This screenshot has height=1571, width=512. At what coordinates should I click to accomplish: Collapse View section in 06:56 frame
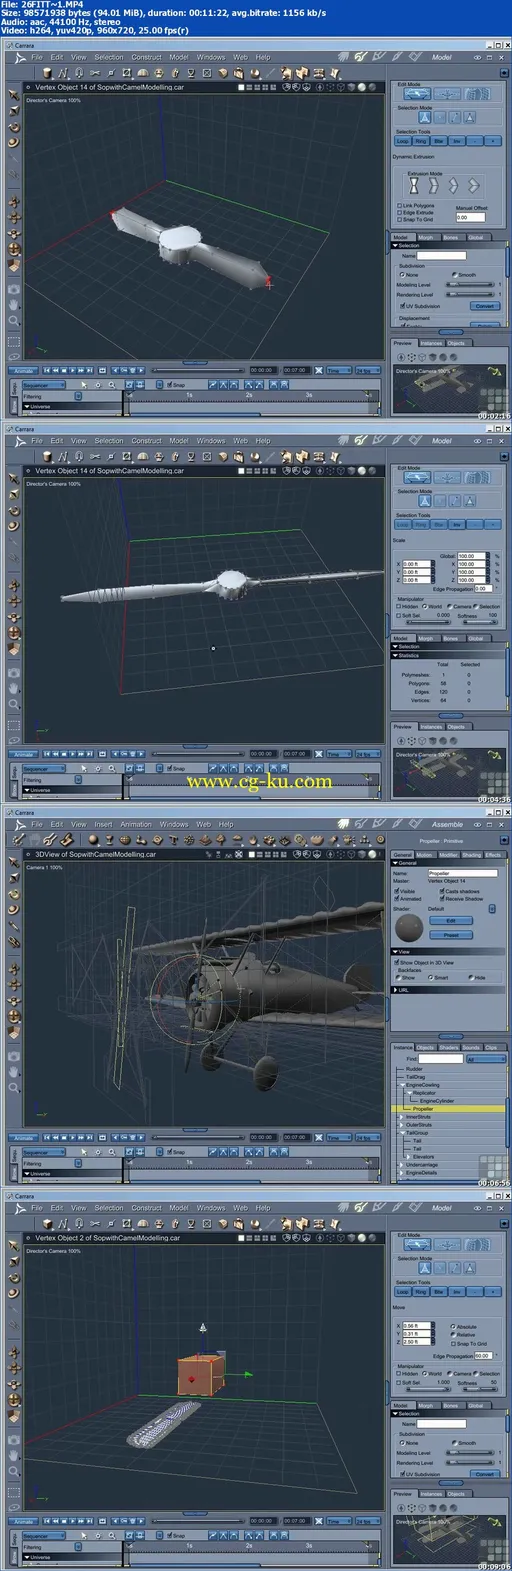395,952
